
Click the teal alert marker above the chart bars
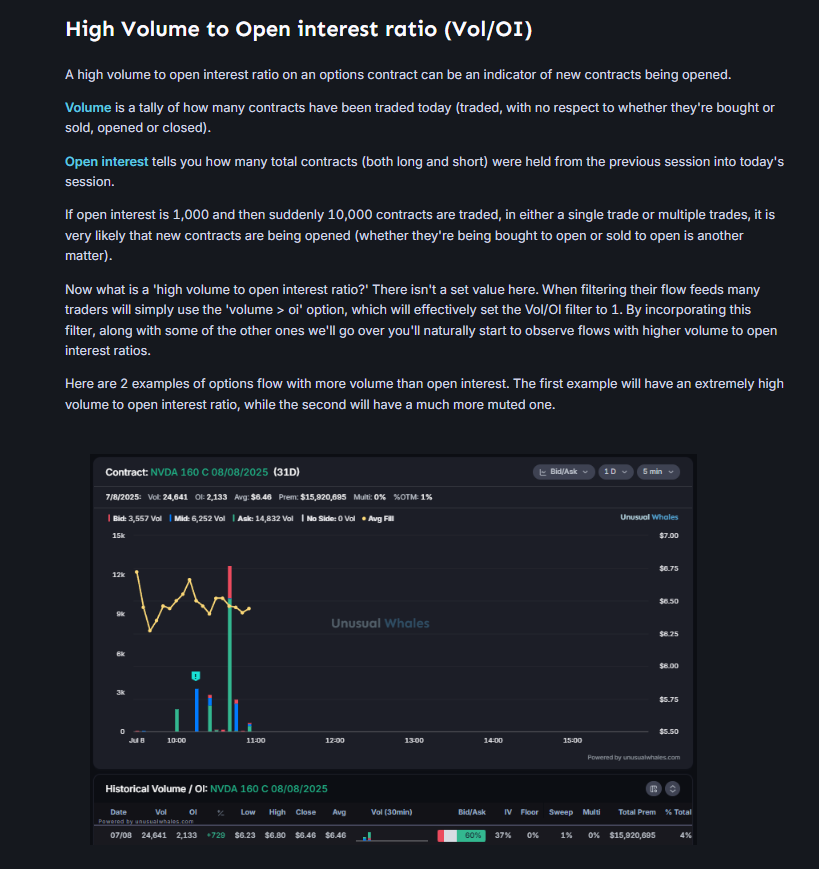pos(196,676)
